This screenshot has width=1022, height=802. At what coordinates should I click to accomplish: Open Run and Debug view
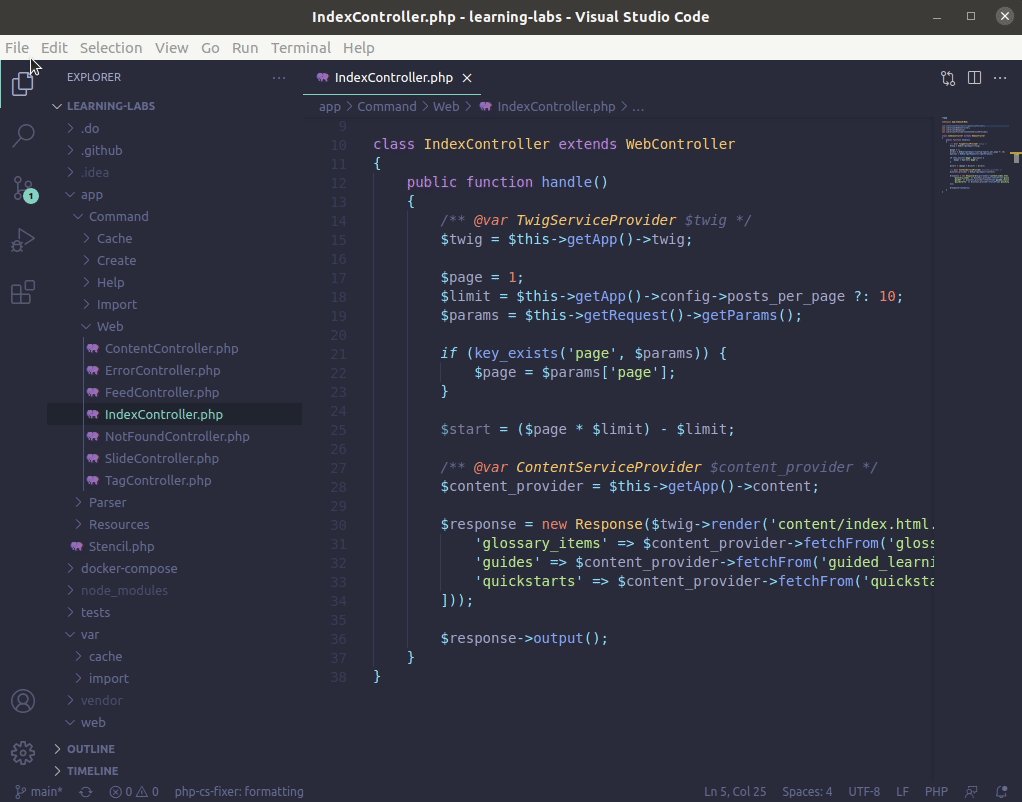23,240
